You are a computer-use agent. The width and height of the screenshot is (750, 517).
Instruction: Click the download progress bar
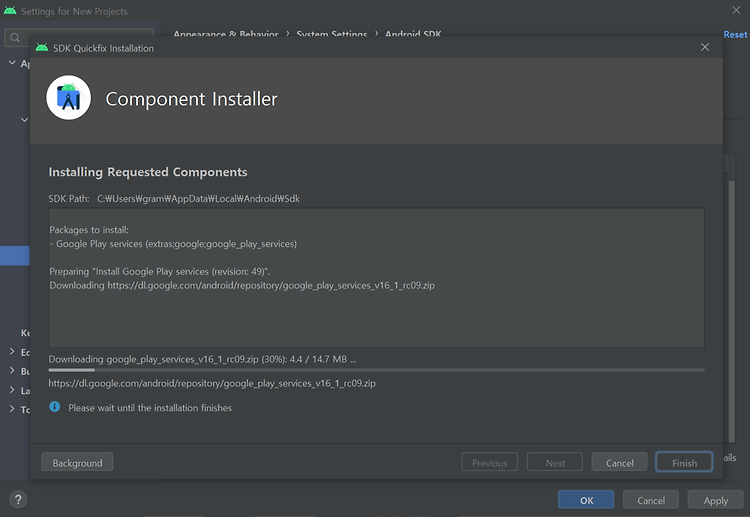376,370
